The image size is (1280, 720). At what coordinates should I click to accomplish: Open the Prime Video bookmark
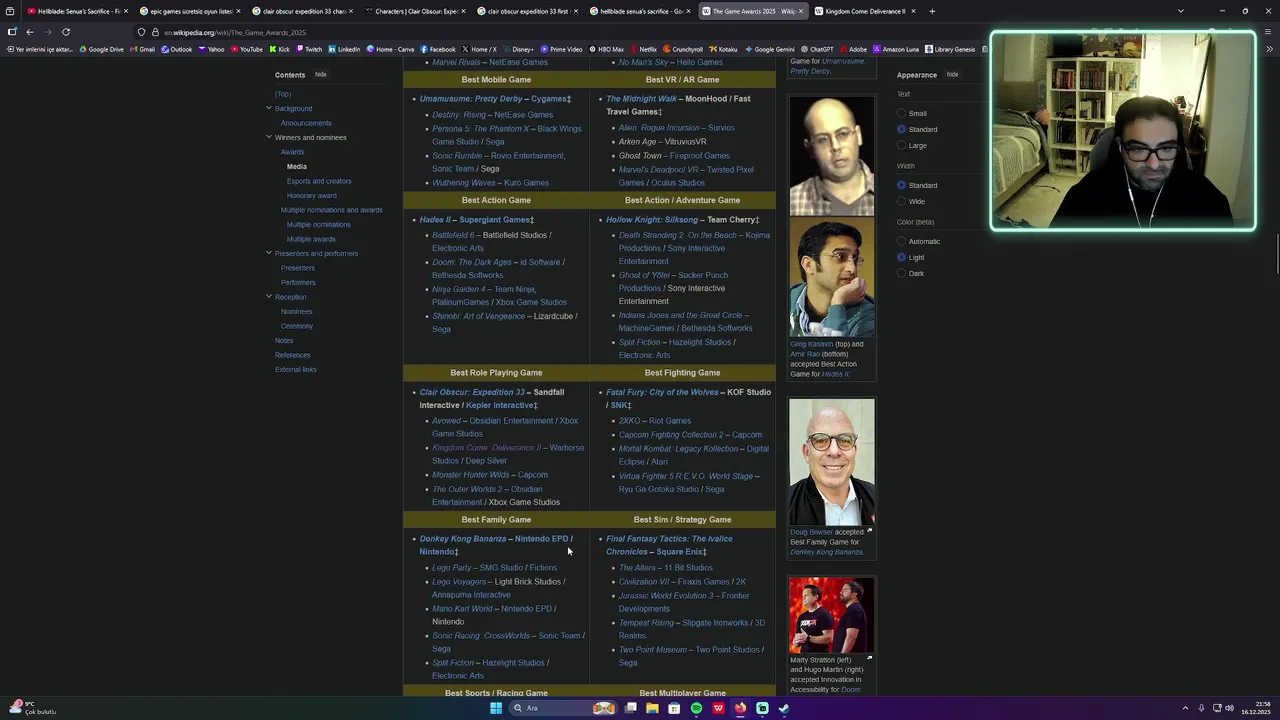[560, 49]
